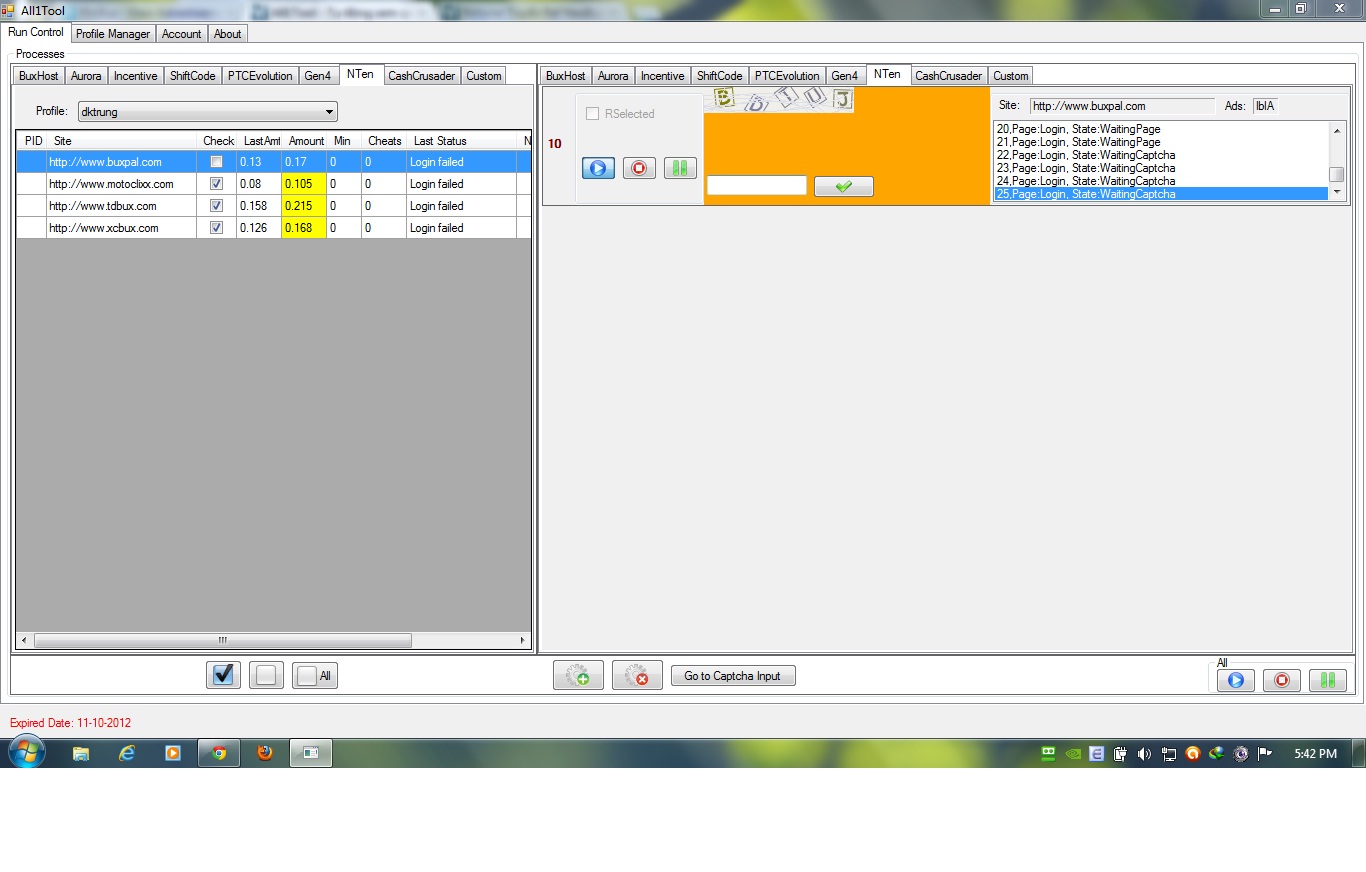The image size is (1366, 872).
Task: Click the Site field showing http://www.buxpal.com
Action: pyautogui.click(x=1122, y=106)
